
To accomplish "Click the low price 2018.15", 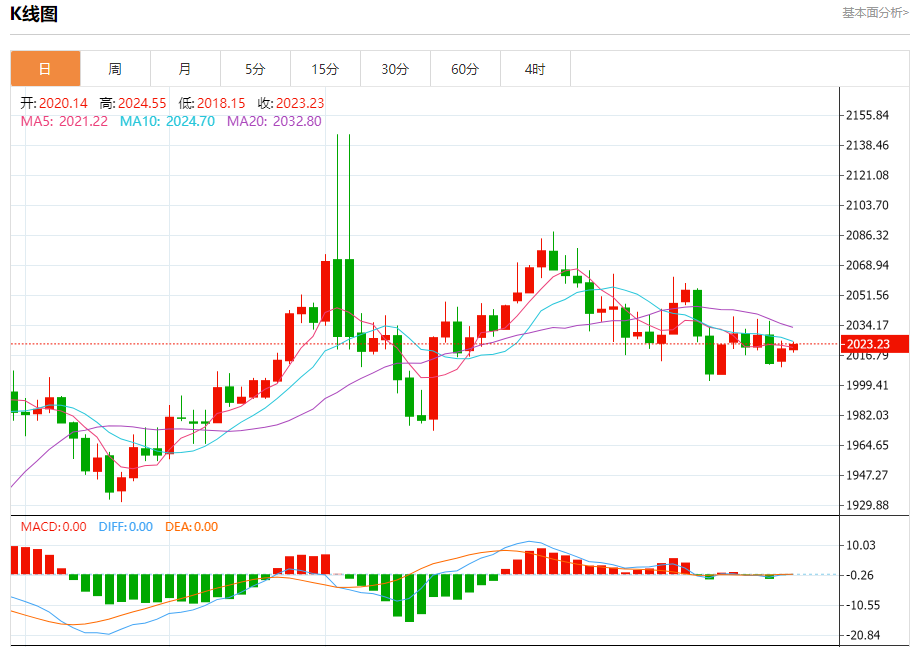I will pyautogui.click(x=221, y=103).
